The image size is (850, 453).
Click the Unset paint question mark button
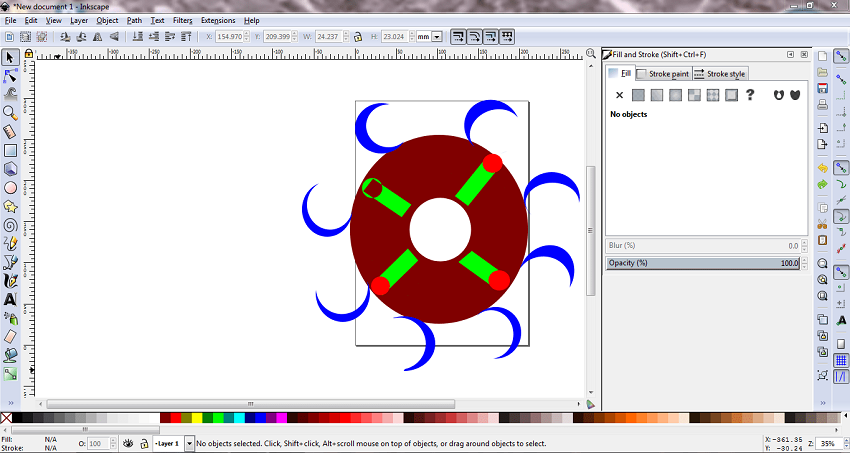tap(750, 95)
